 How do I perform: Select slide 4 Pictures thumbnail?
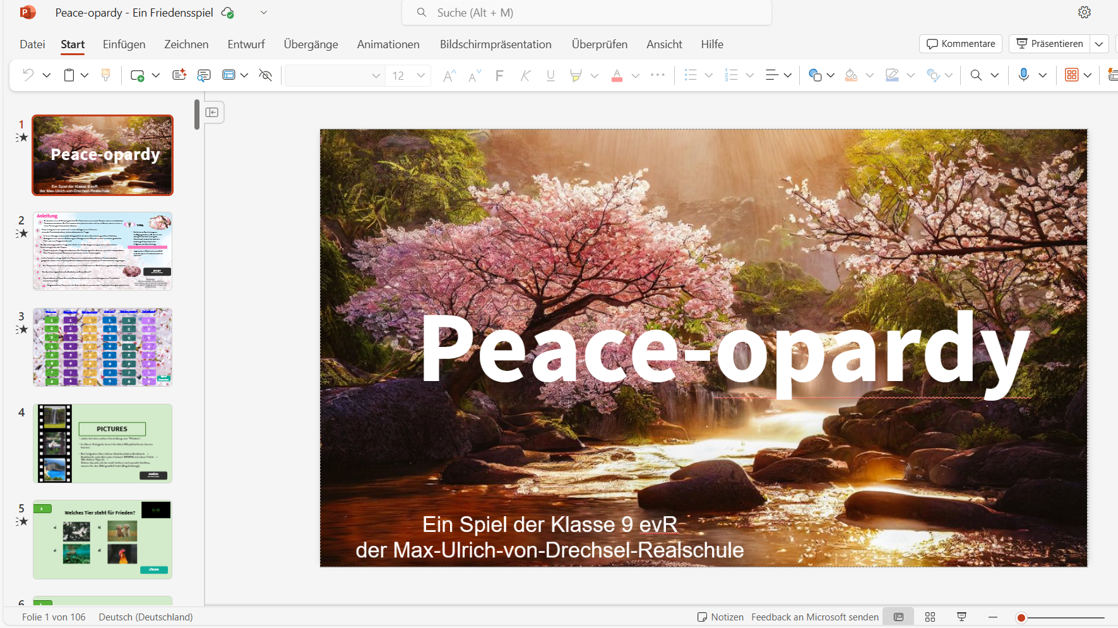tap(102, 443)
